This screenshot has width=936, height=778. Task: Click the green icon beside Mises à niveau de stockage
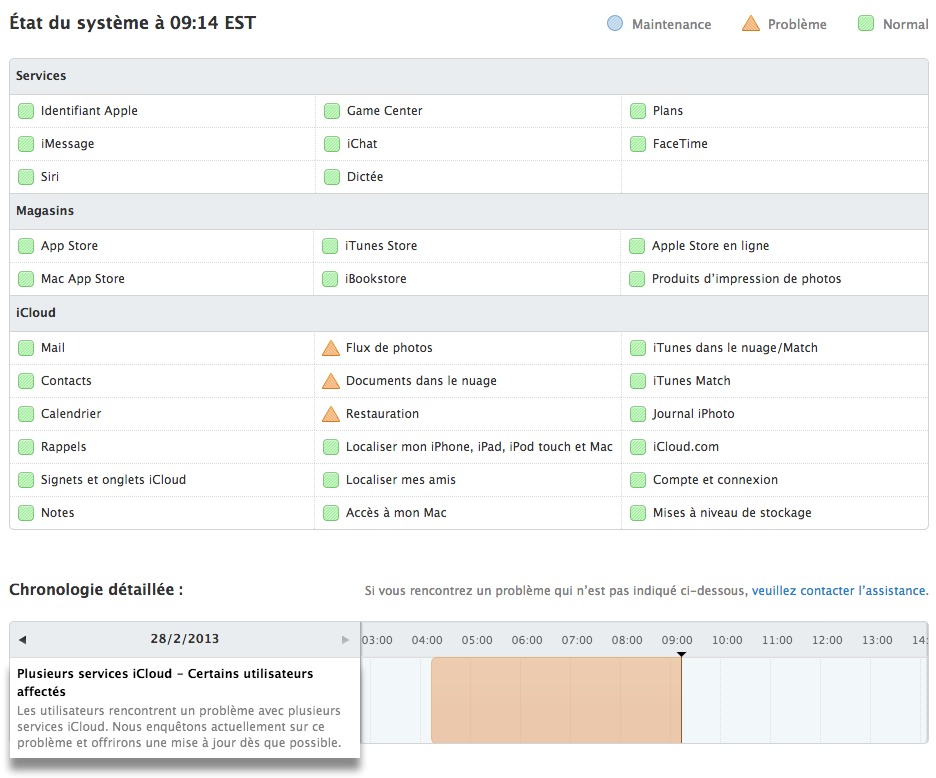coord(638,513)
